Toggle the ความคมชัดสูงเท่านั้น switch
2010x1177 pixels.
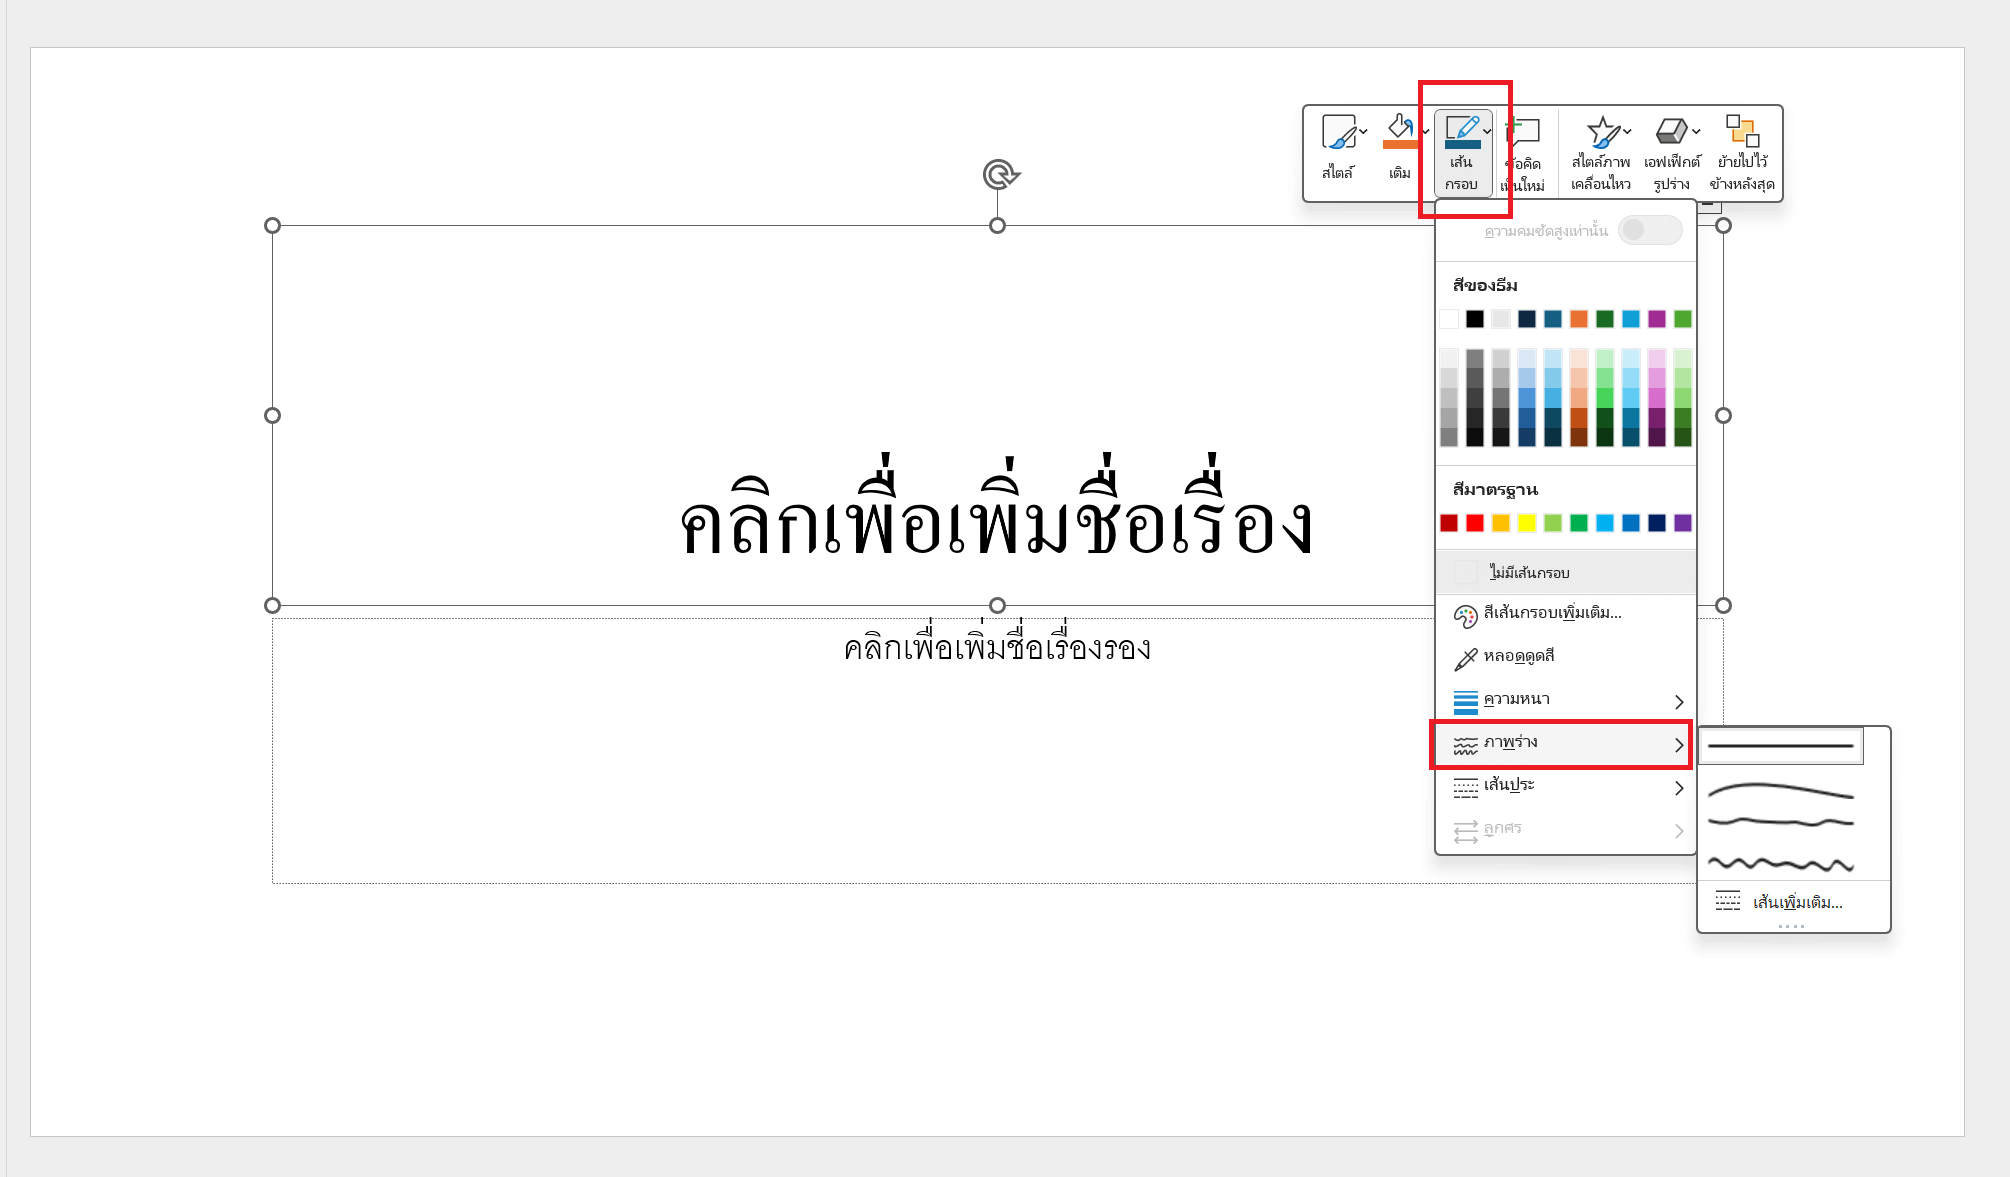click(1649, 229)
